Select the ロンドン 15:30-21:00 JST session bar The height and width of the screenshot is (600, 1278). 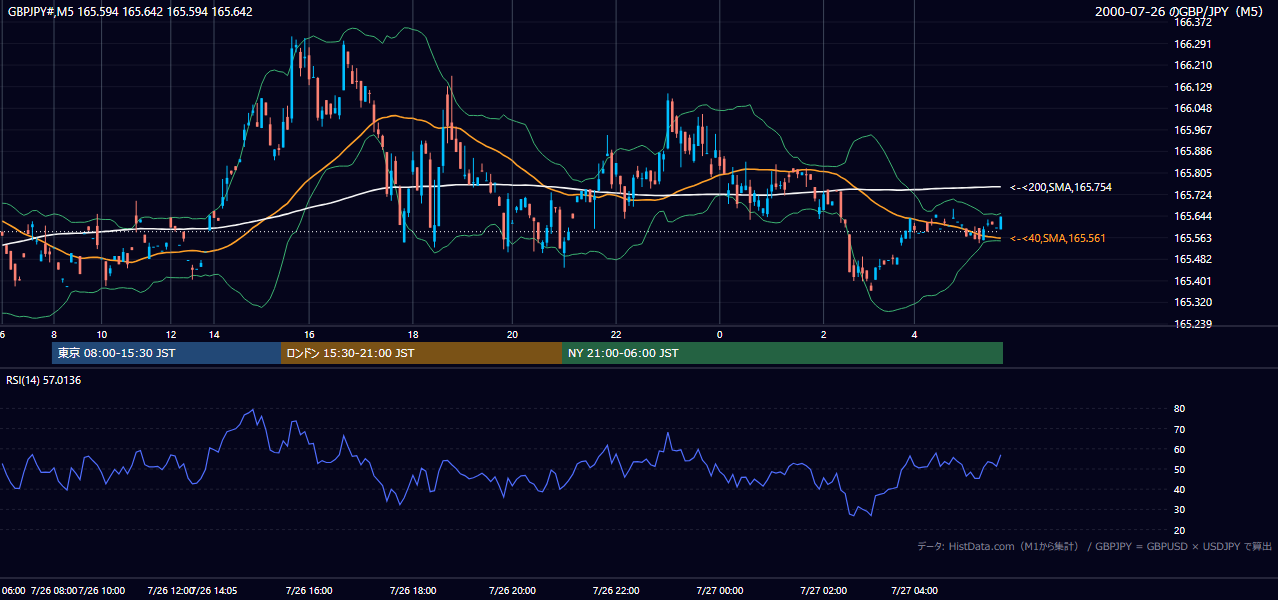click(x=421, y=353)
